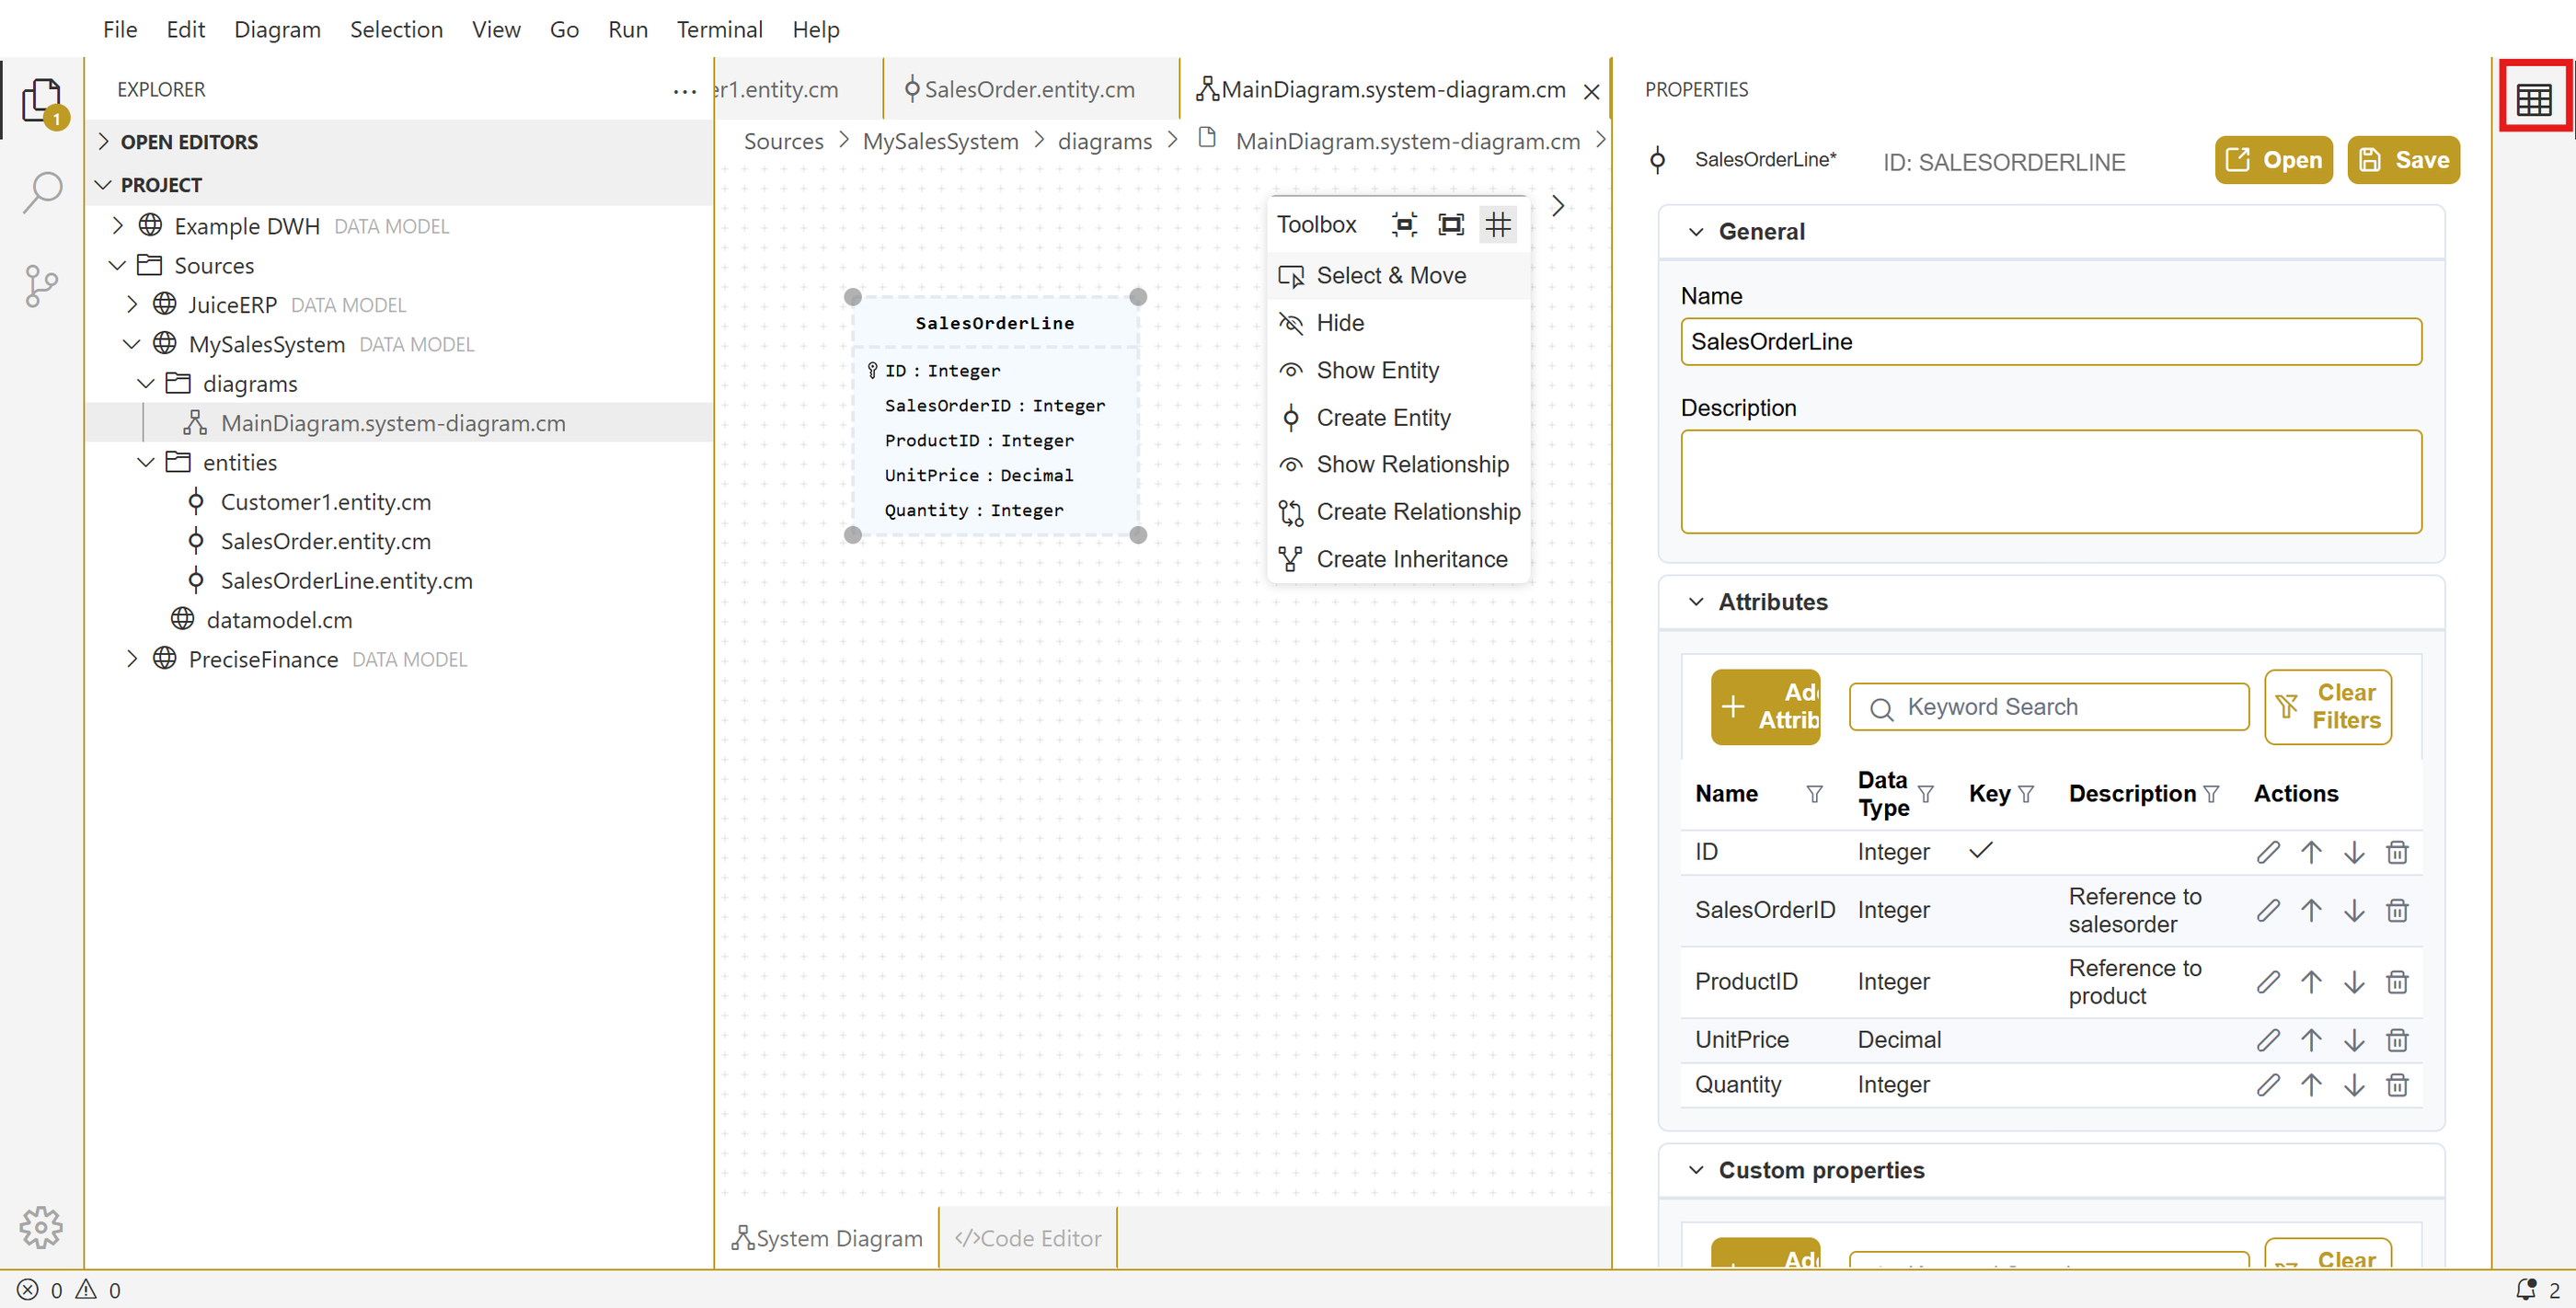Screen dimensions: 2576x1308
Task: Click the Clear Filters button in Attributes
Action: point(2327,707)
